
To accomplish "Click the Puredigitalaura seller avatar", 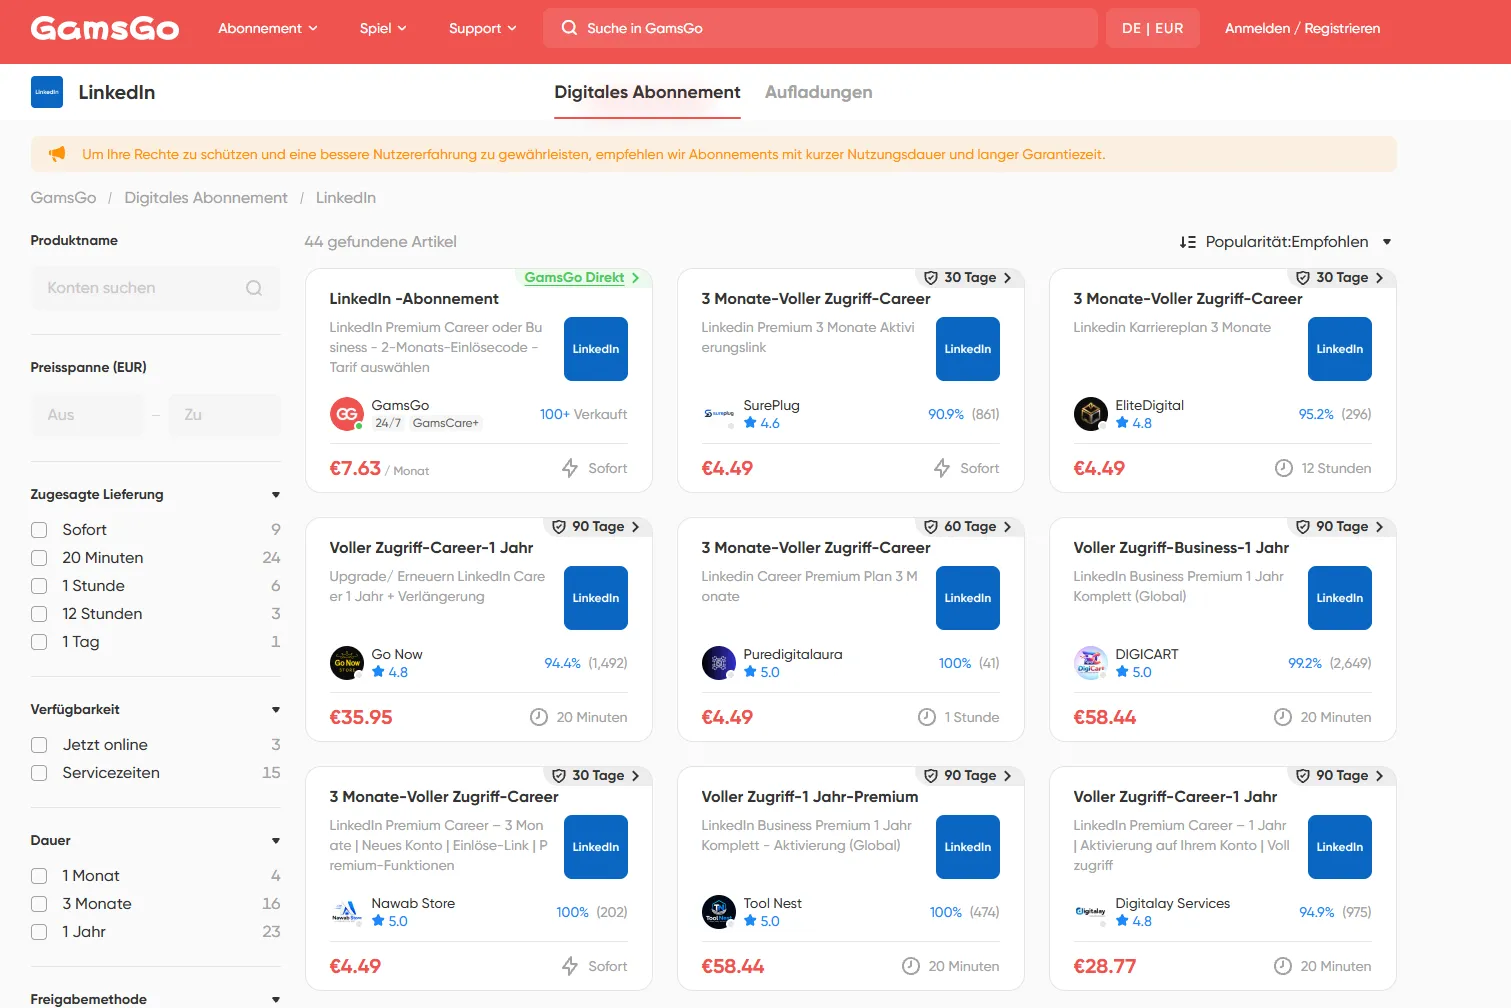I will tap(719, 663).
